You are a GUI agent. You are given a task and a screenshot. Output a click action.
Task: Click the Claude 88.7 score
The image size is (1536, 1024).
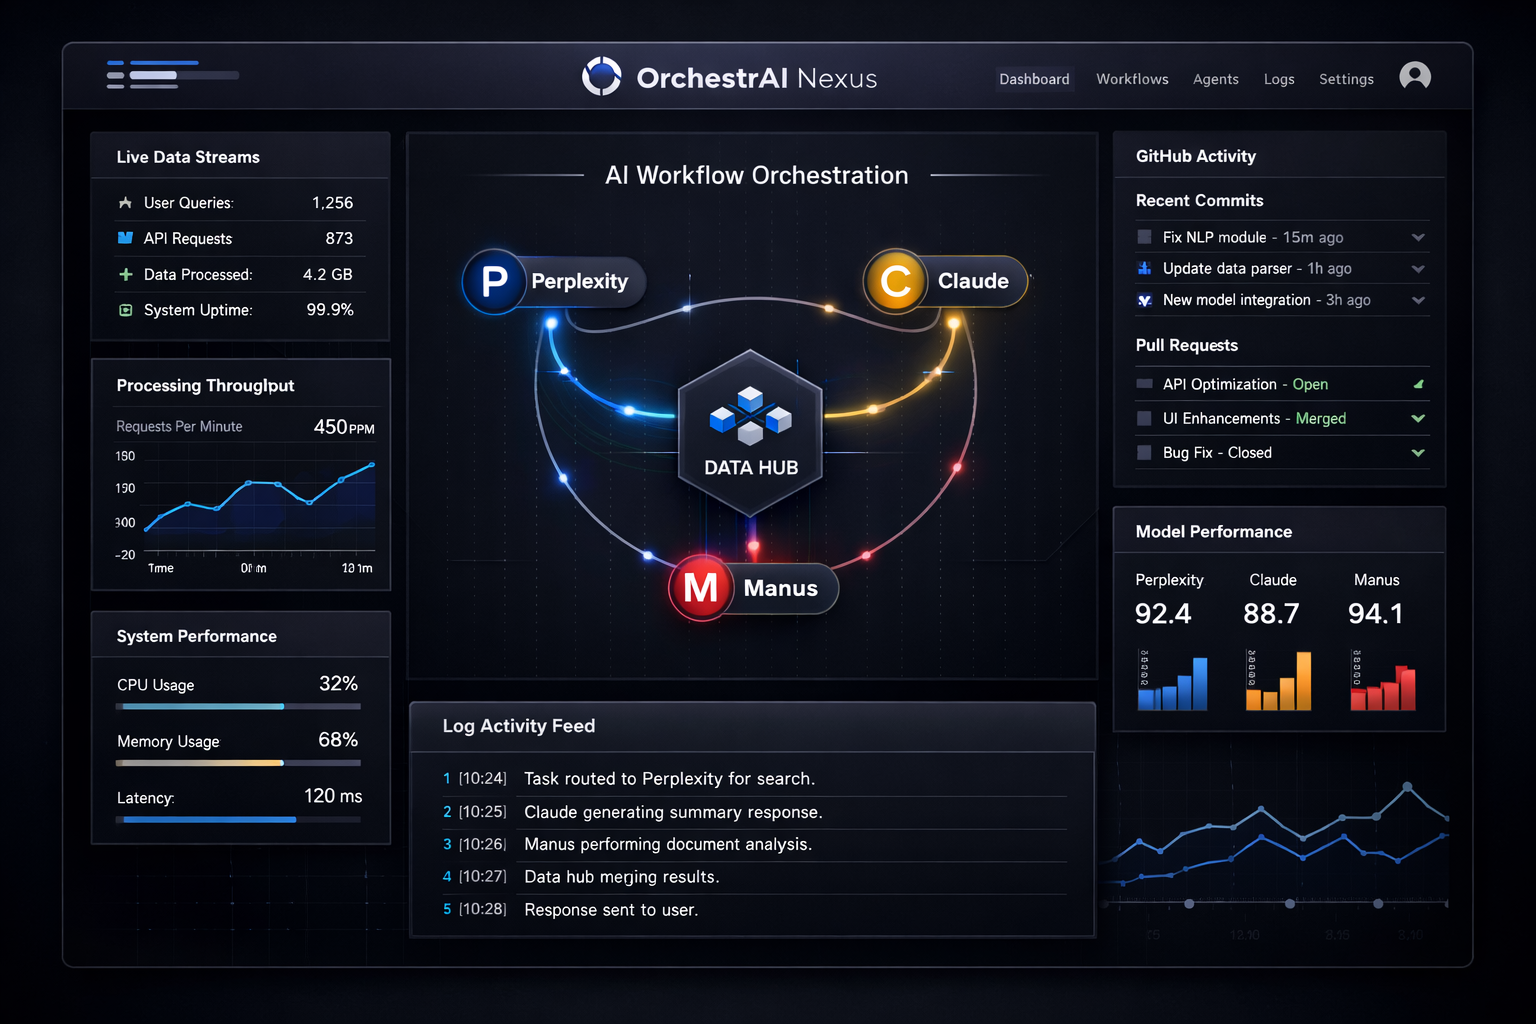click(x=1271, y=614)
